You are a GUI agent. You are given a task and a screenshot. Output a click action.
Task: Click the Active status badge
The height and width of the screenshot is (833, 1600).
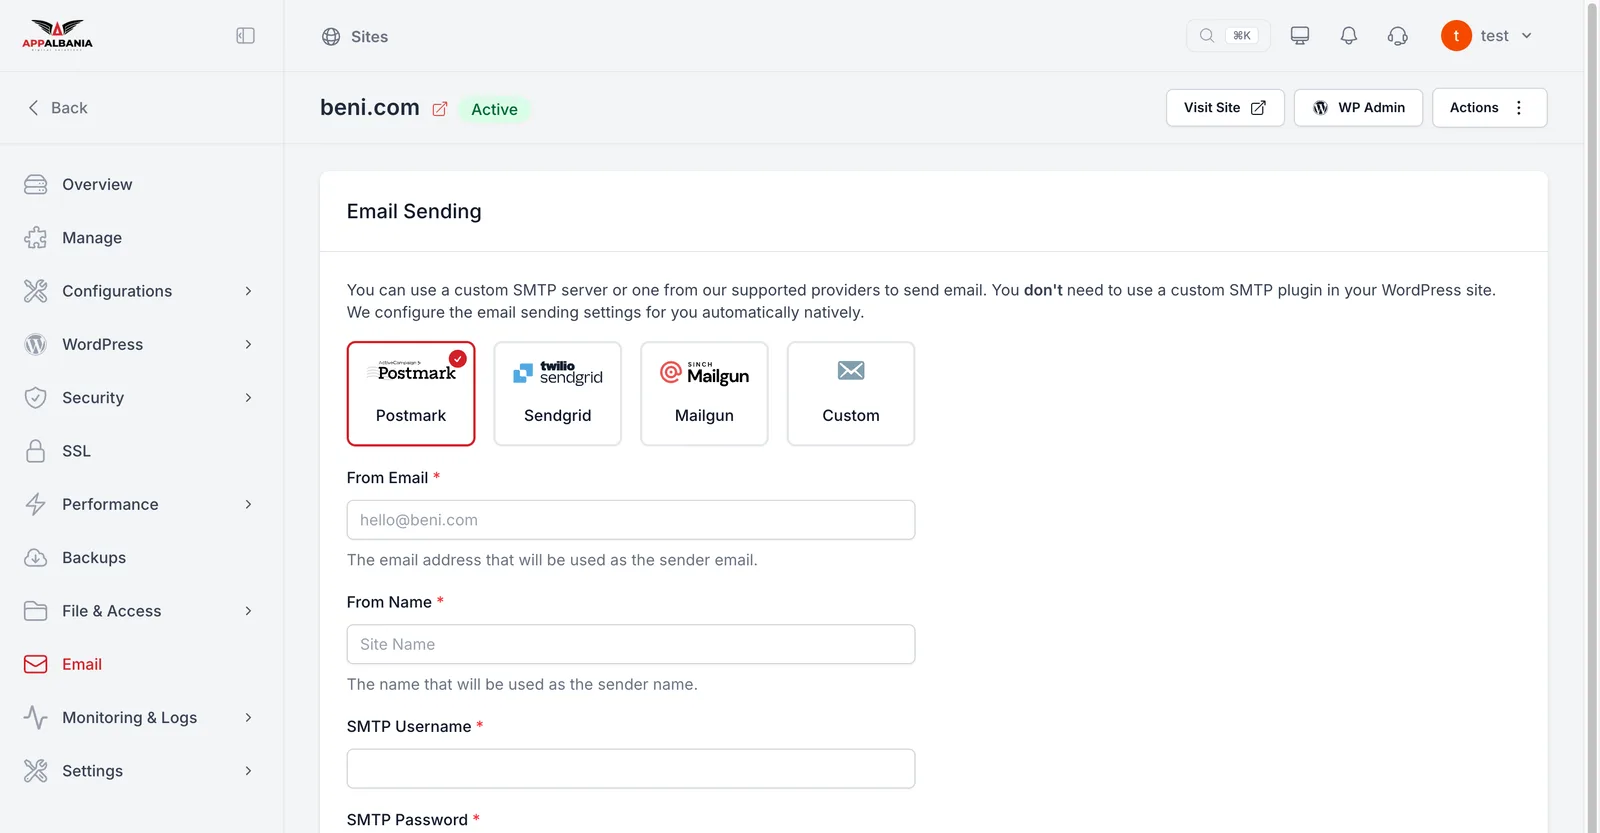tap(495, 109)
